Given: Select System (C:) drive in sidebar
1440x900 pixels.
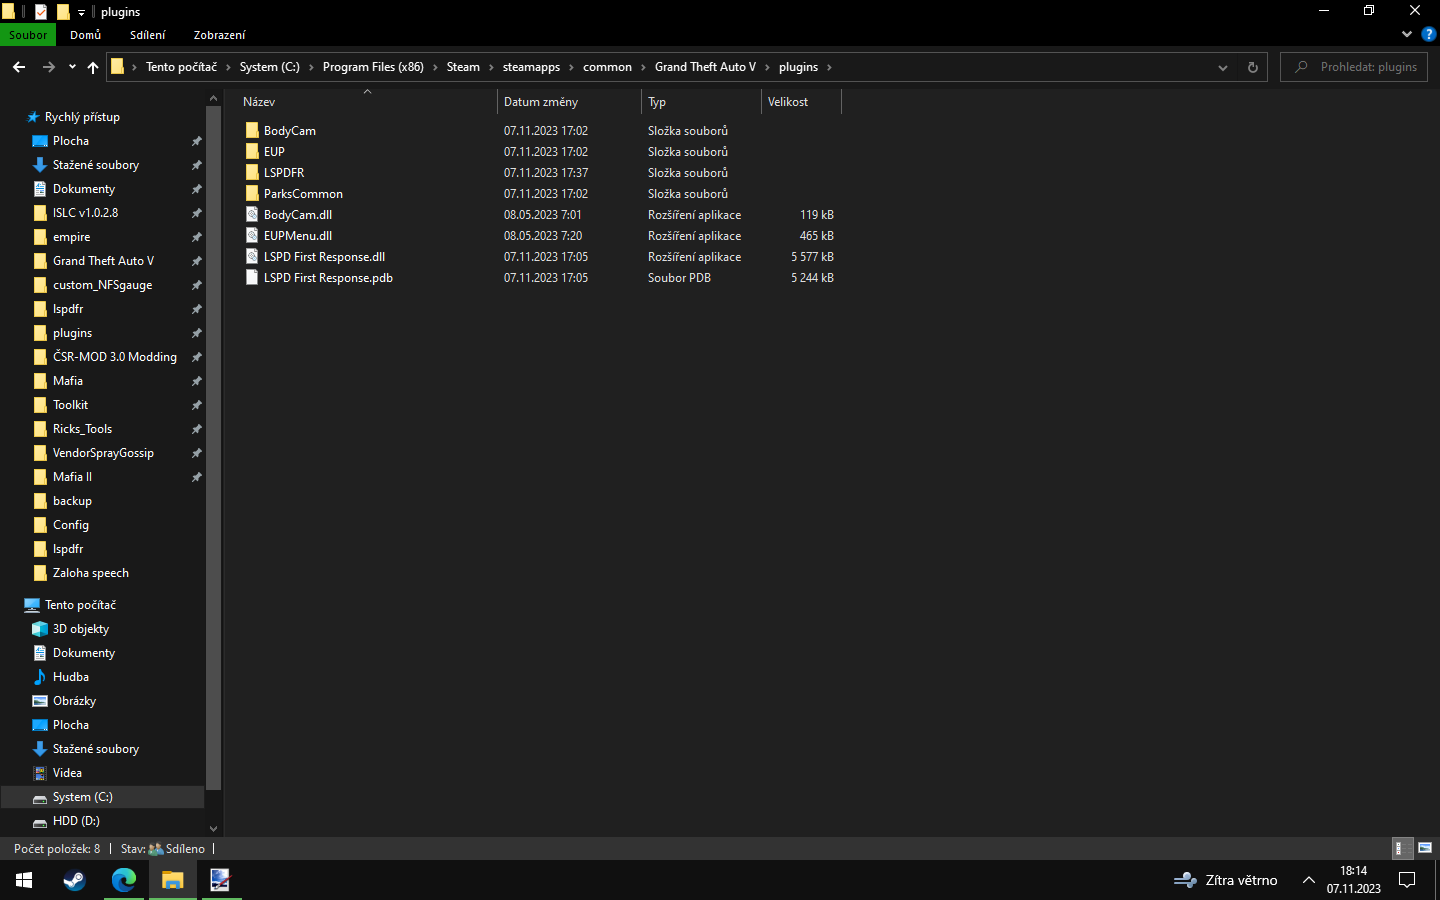Looking at the screenshot, I should tap(82, 797).
